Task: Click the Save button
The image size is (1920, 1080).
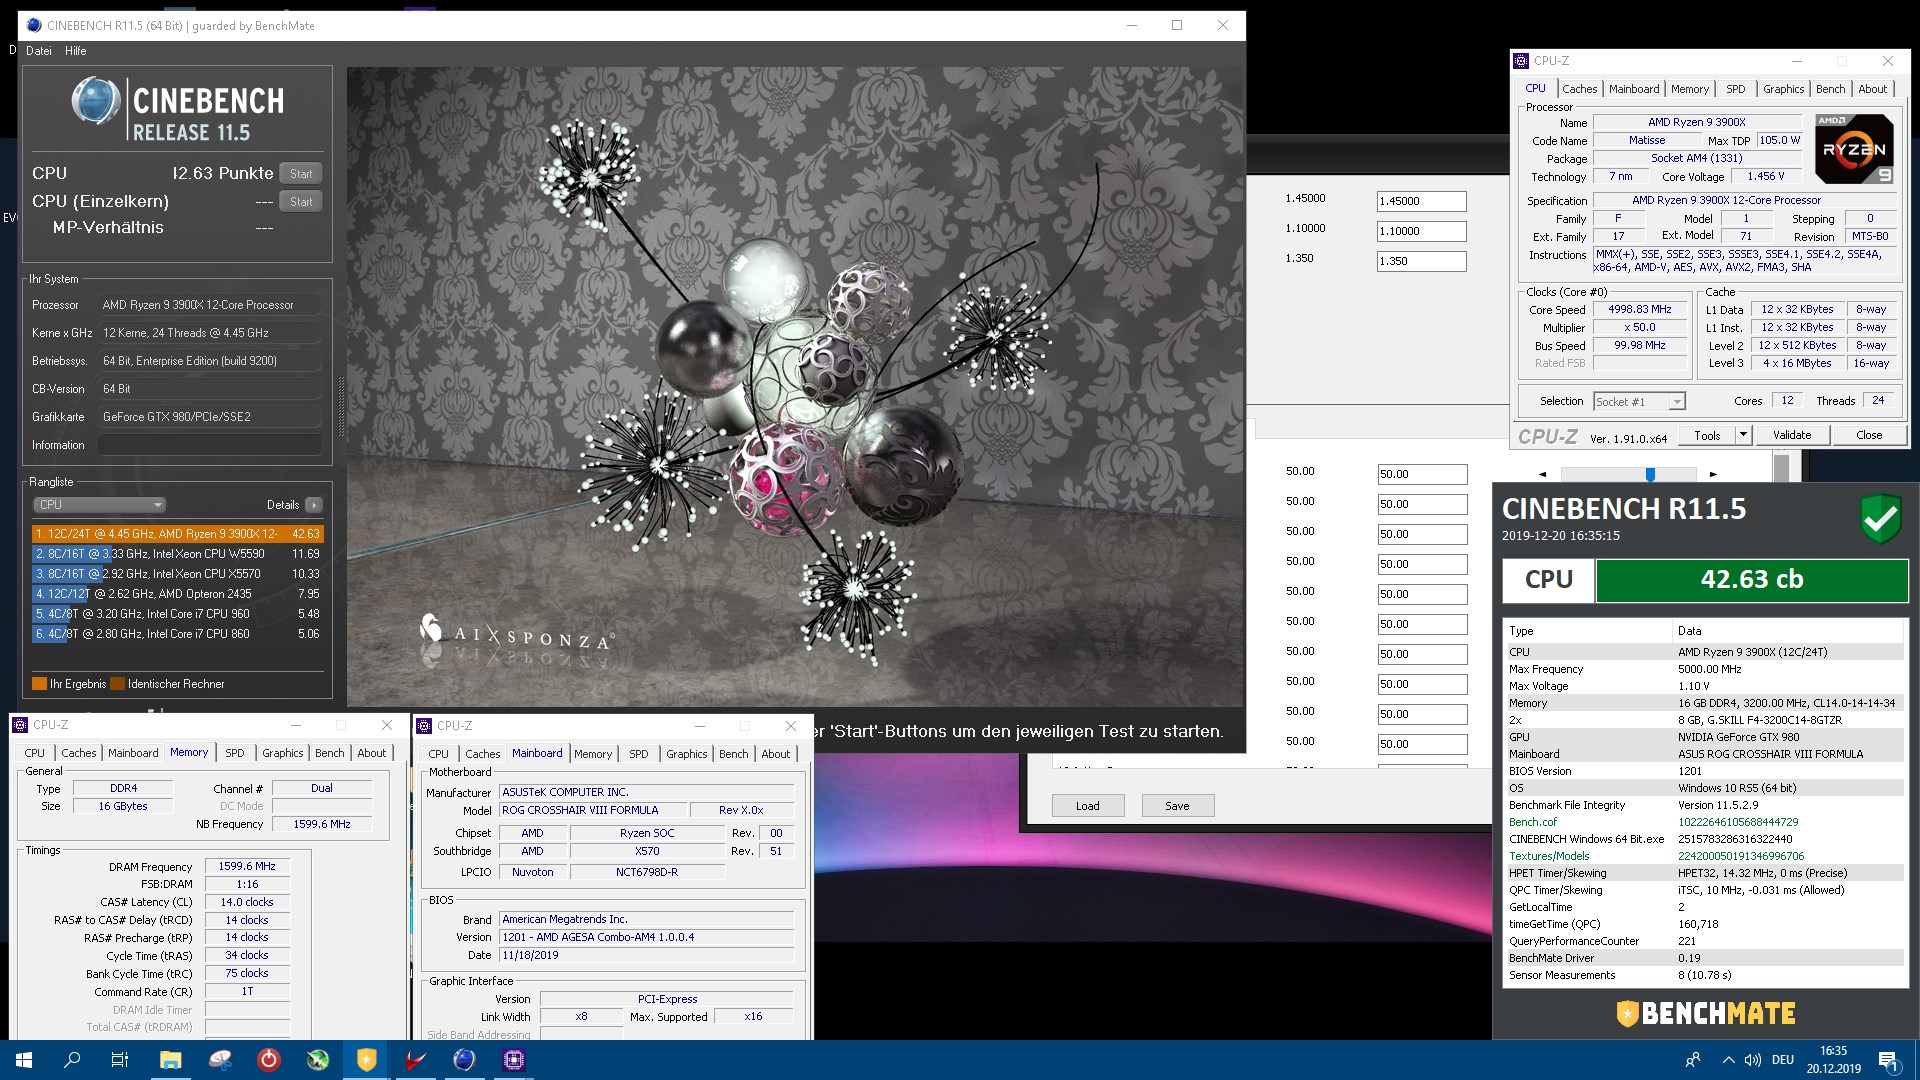Action: (x=1177, y=806)
